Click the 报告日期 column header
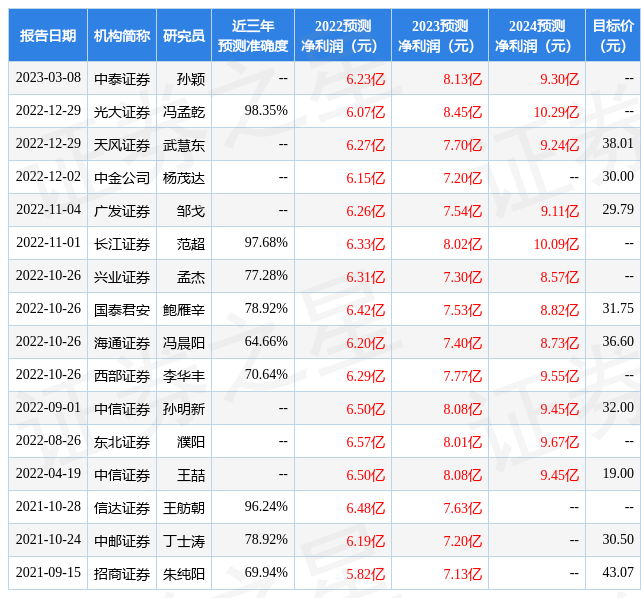Viewport: 641px width, 598px height. [x=48, y=36]
